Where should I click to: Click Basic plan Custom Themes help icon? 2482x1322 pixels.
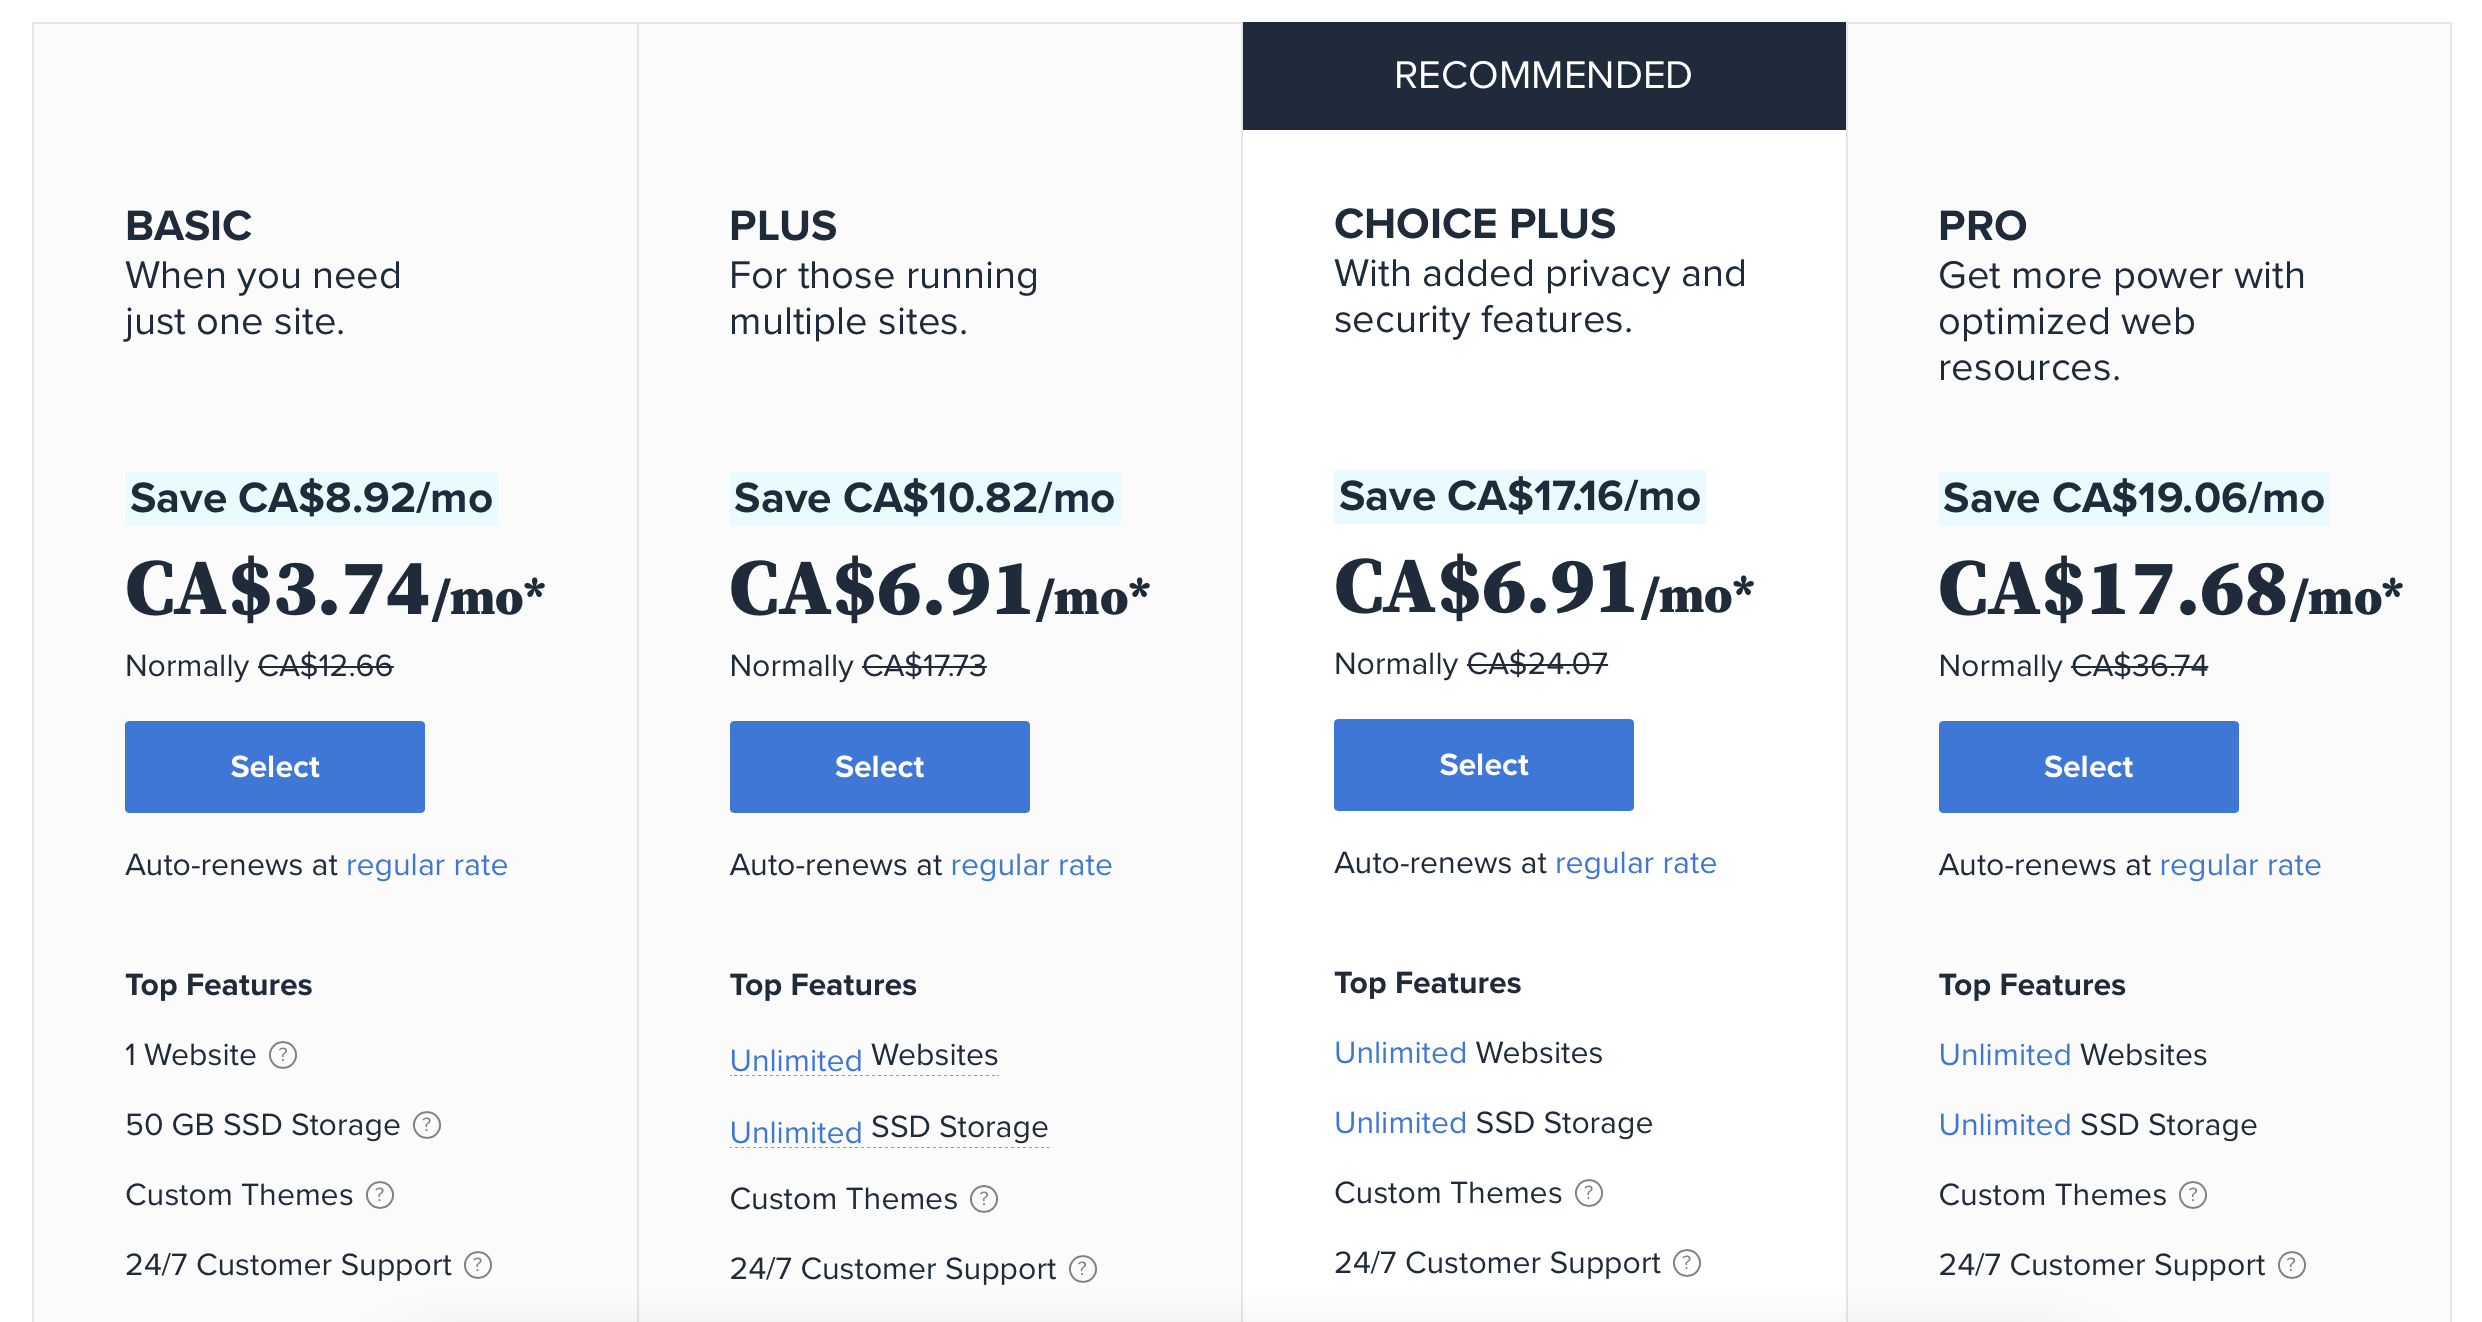380,1195
